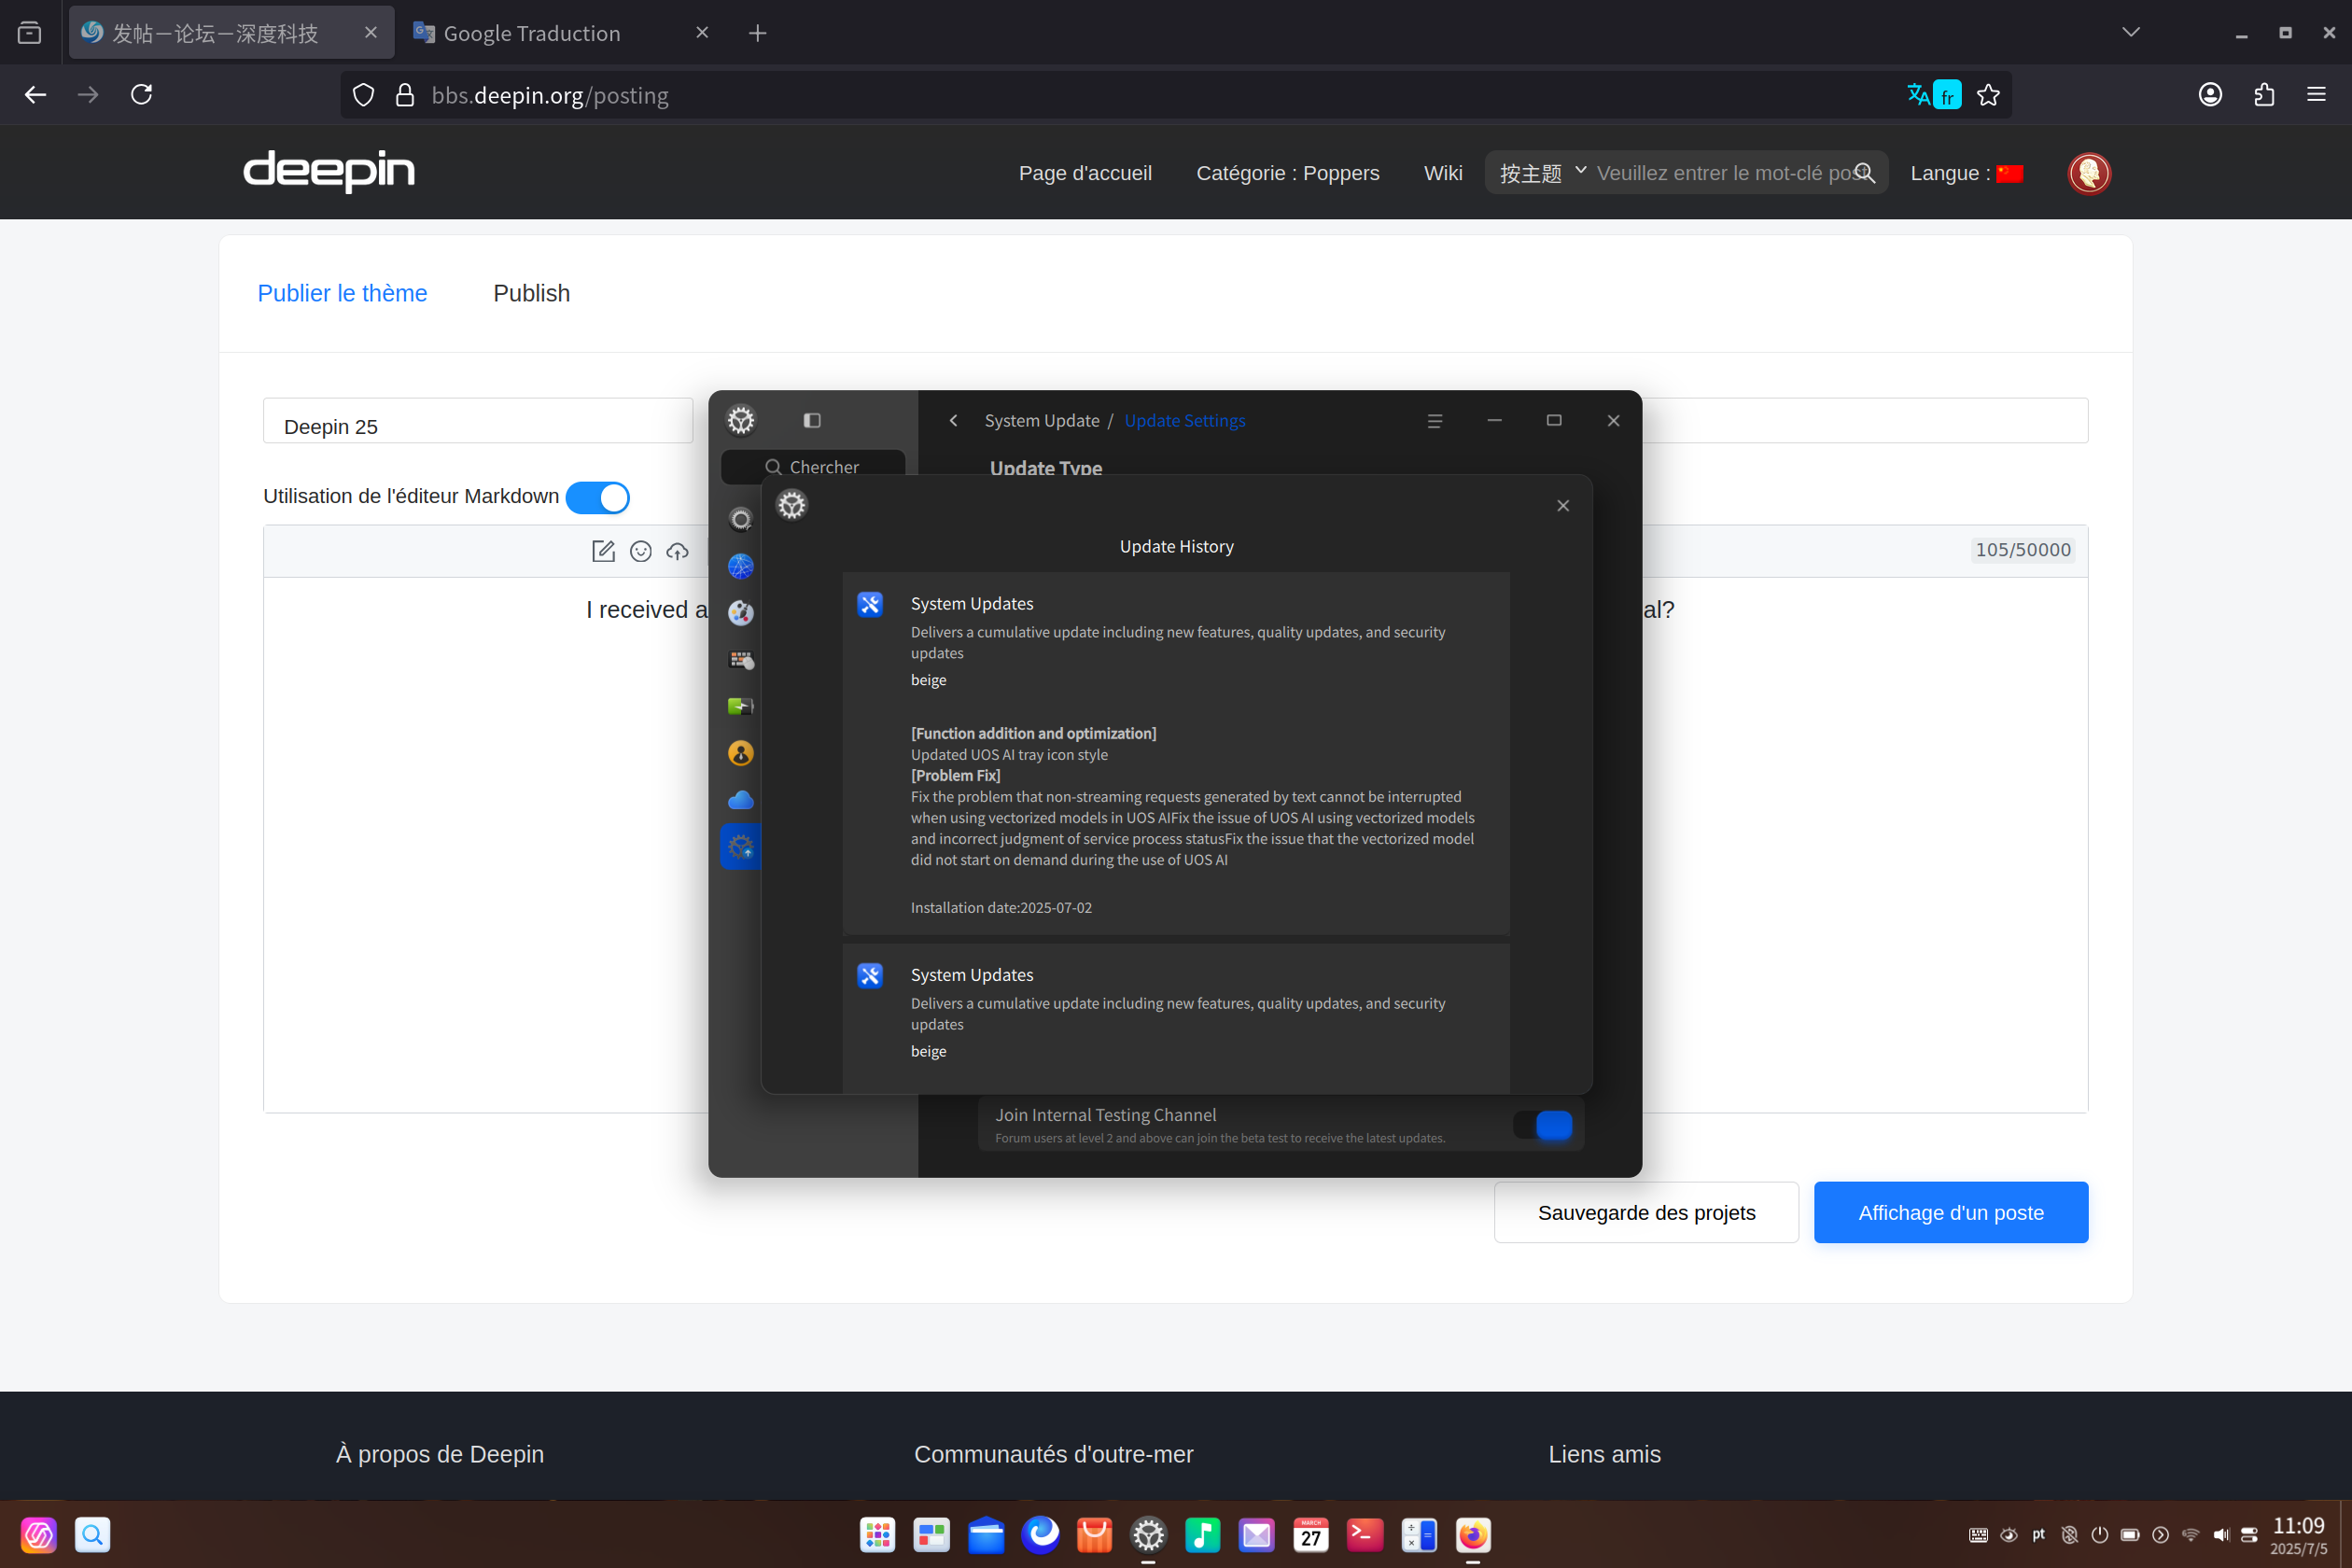
Task: Go to Page d'accueil
Action: click(1085, 173)
